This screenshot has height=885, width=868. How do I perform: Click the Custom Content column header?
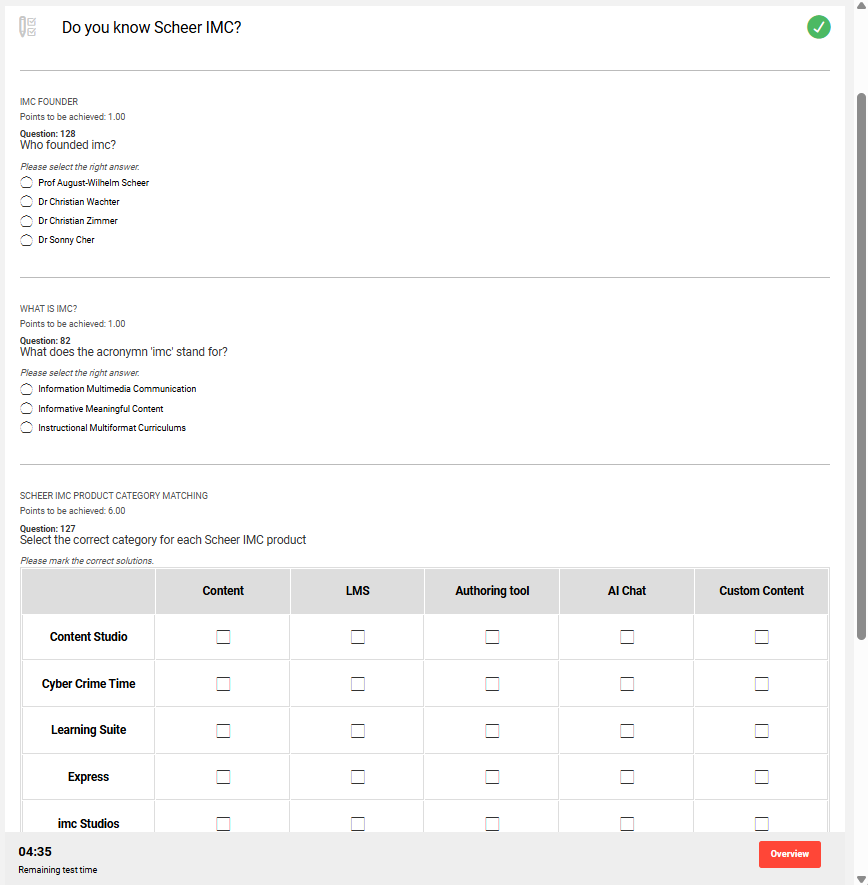click(761, 591)
